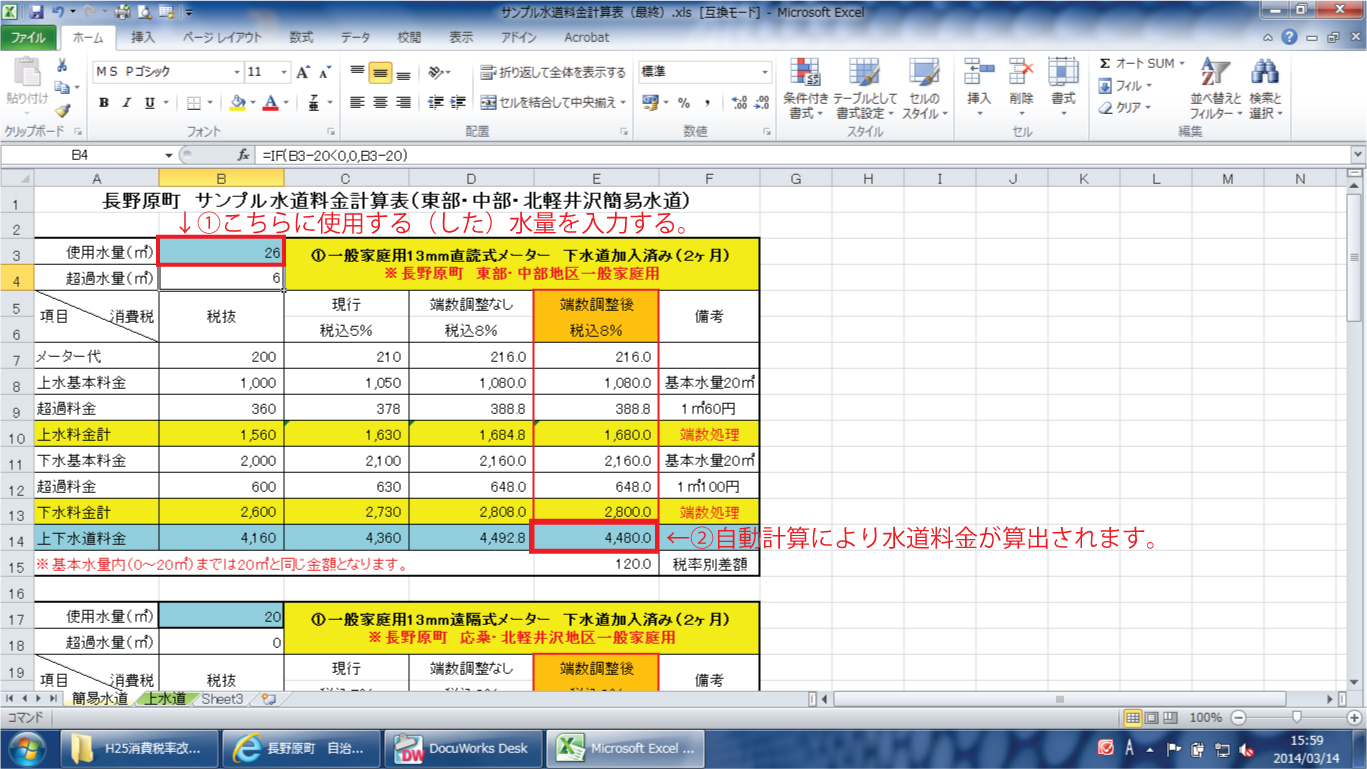Viewport: 1367px width, 769px height.
Task: Click the Center horizontal alignment icon
Action: pos(380,103)
